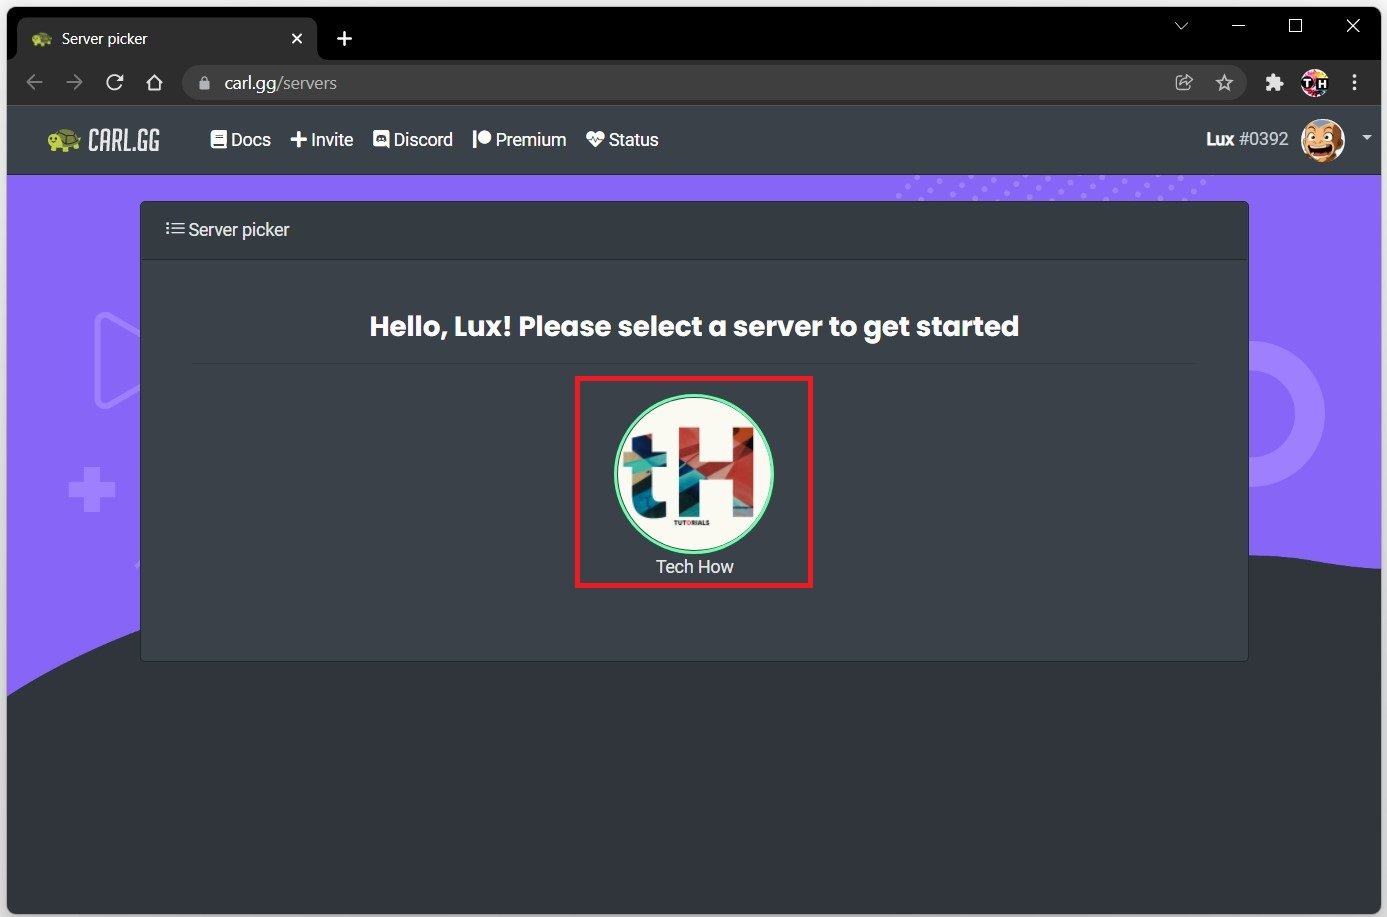
Task: Open the Chrome profile avatar
Action: pyautogui.click(x=1314, y=83)
